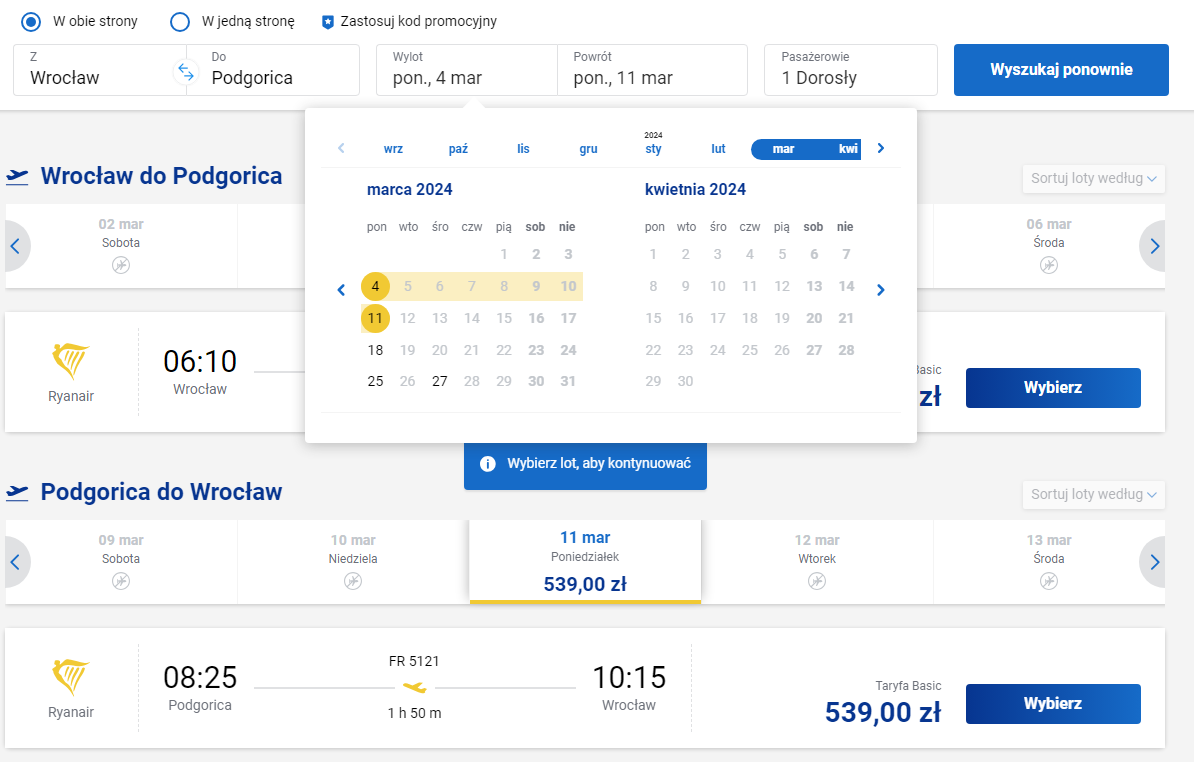
Task: Pick 18 March in the calendar
Action: click(375, 350)
